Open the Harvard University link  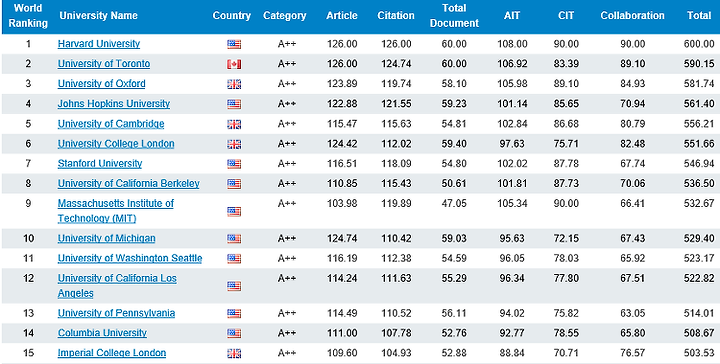[99, 44]
